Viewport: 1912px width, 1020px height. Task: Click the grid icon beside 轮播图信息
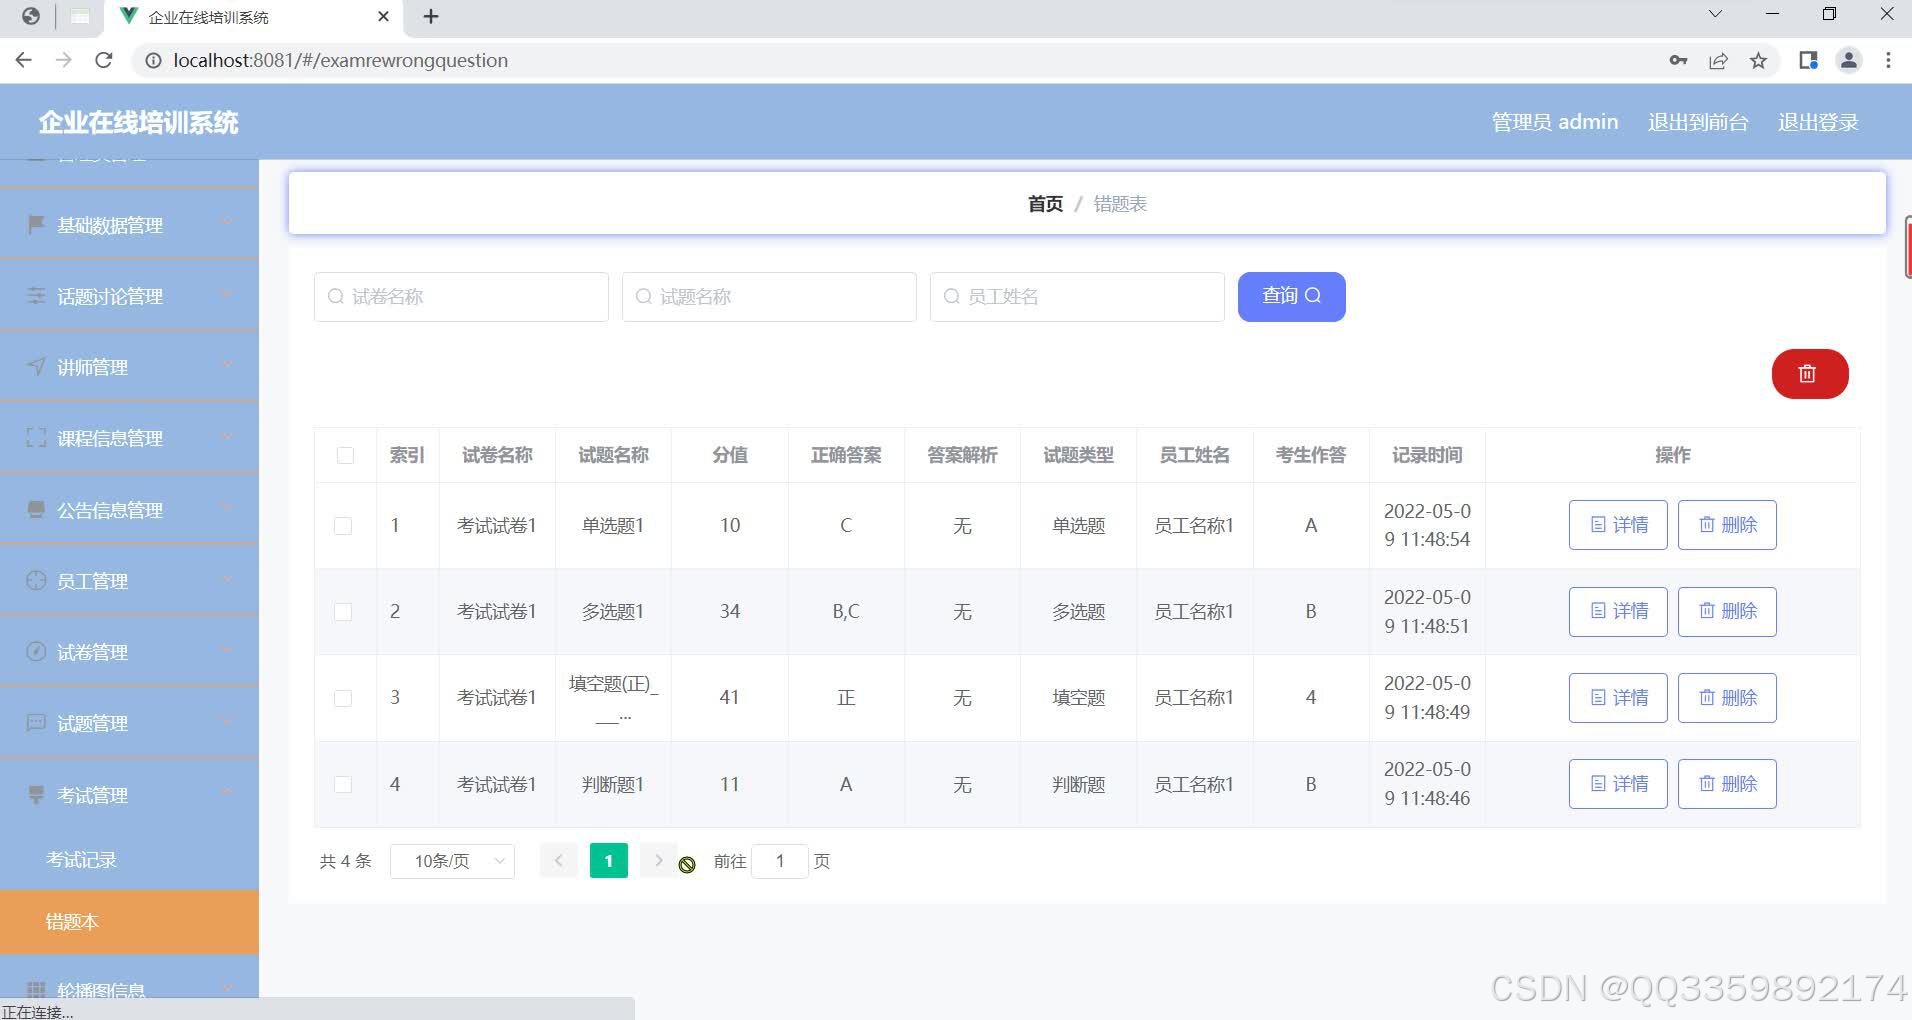[x=36, y=990]
